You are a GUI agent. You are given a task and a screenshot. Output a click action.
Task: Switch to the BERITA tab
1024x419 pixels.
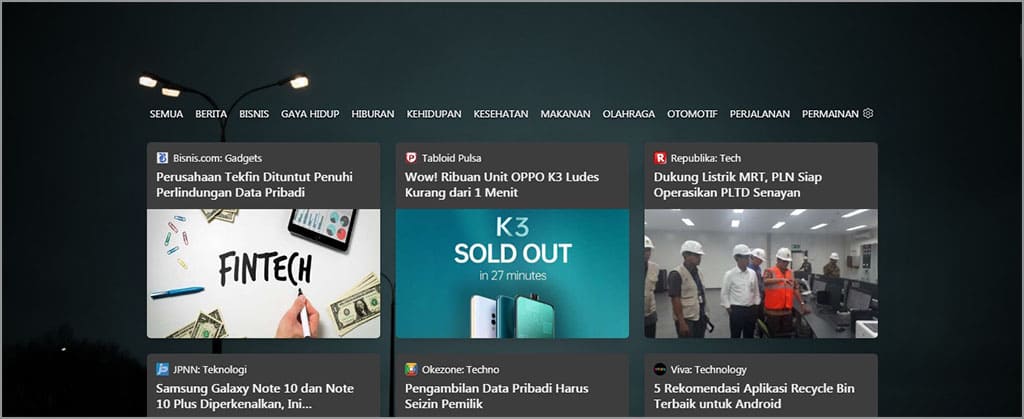click(211, 114)
